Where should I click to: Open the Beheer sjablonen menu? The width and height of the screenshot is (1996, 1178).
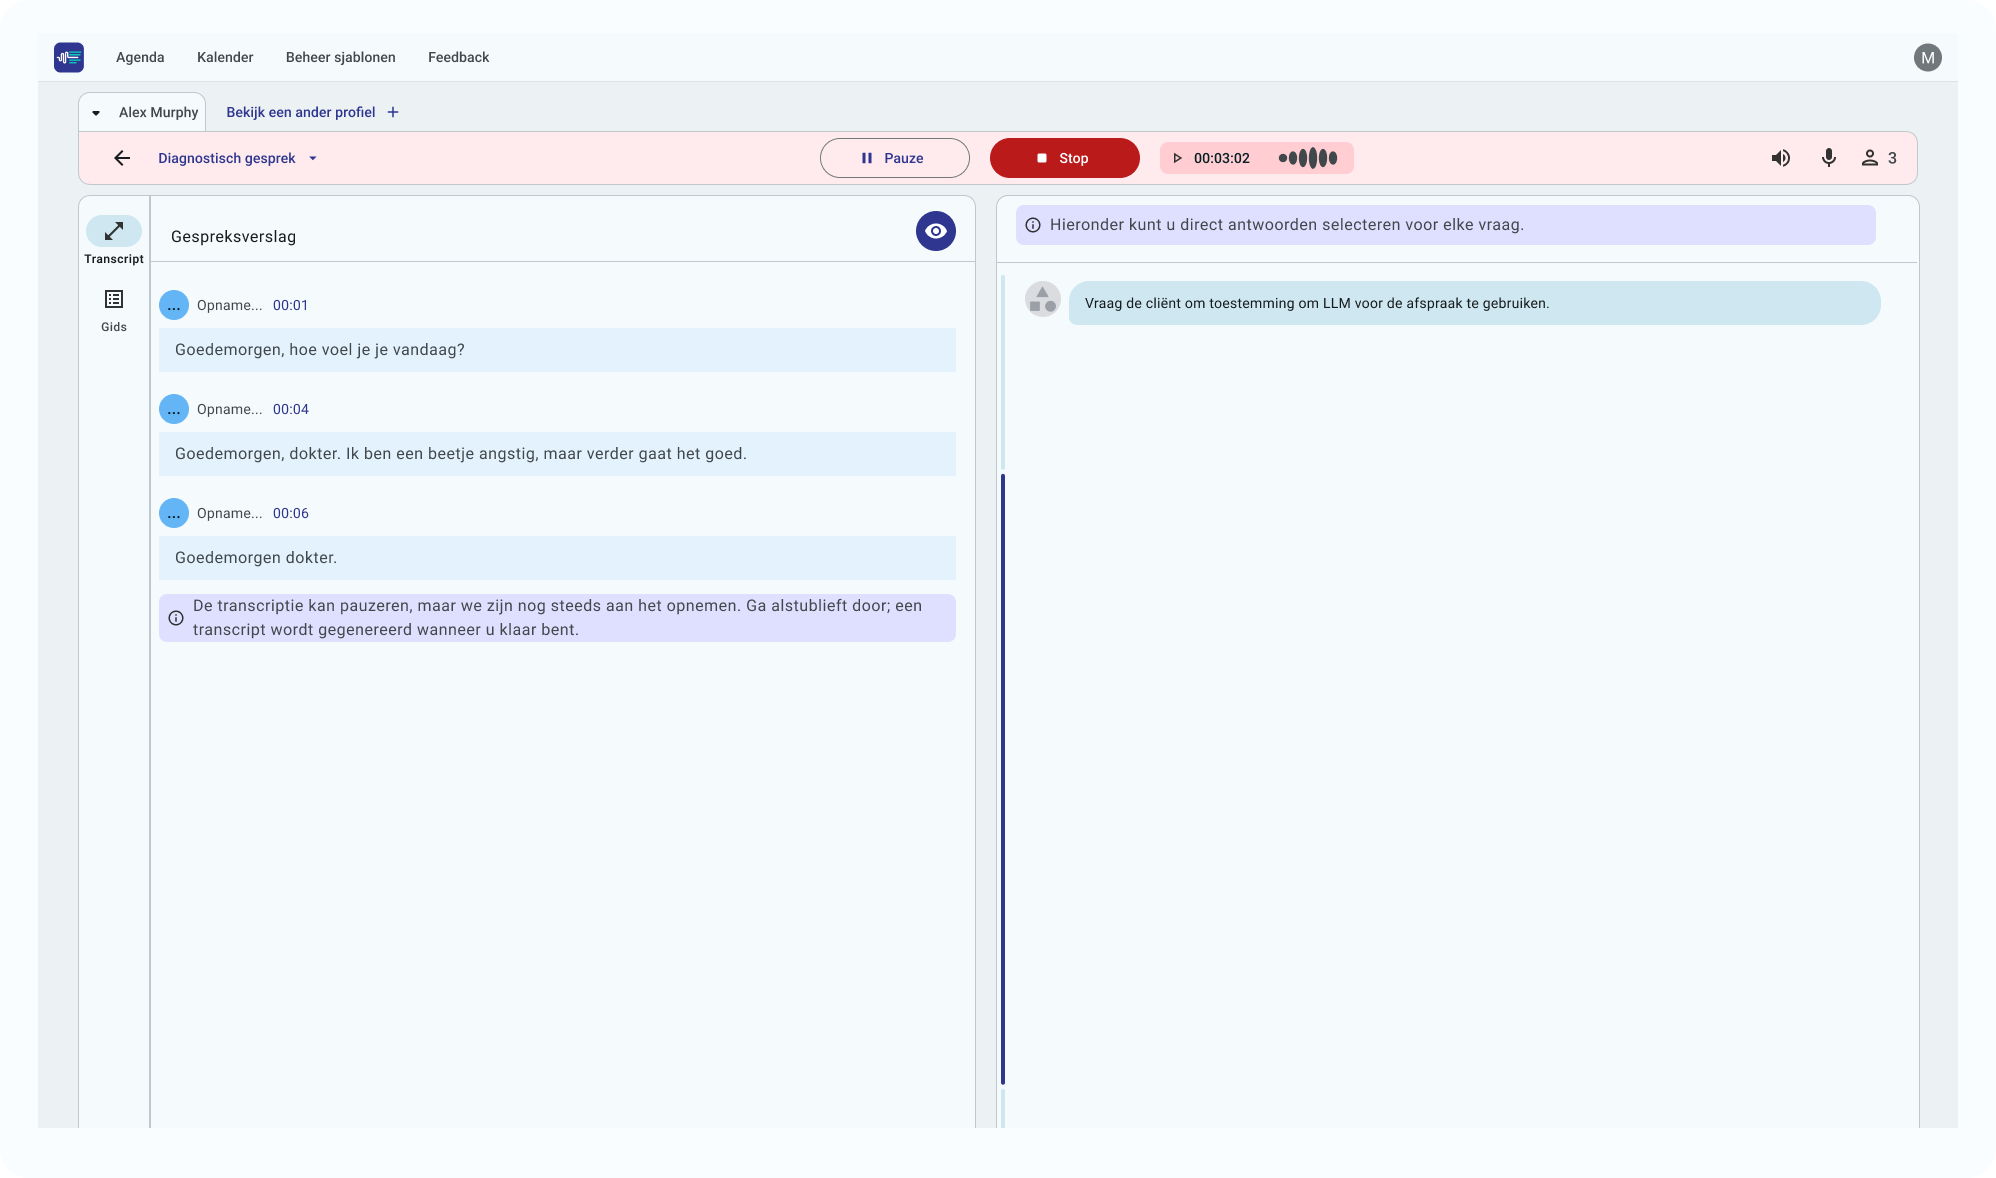point(340,57)
